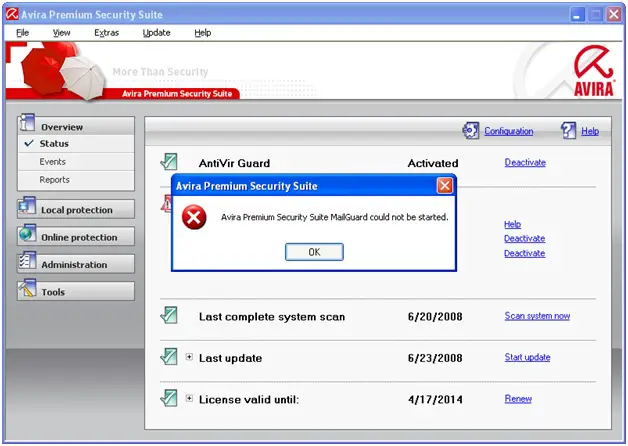Click the 6/23/2008 update date

point(435,358)
